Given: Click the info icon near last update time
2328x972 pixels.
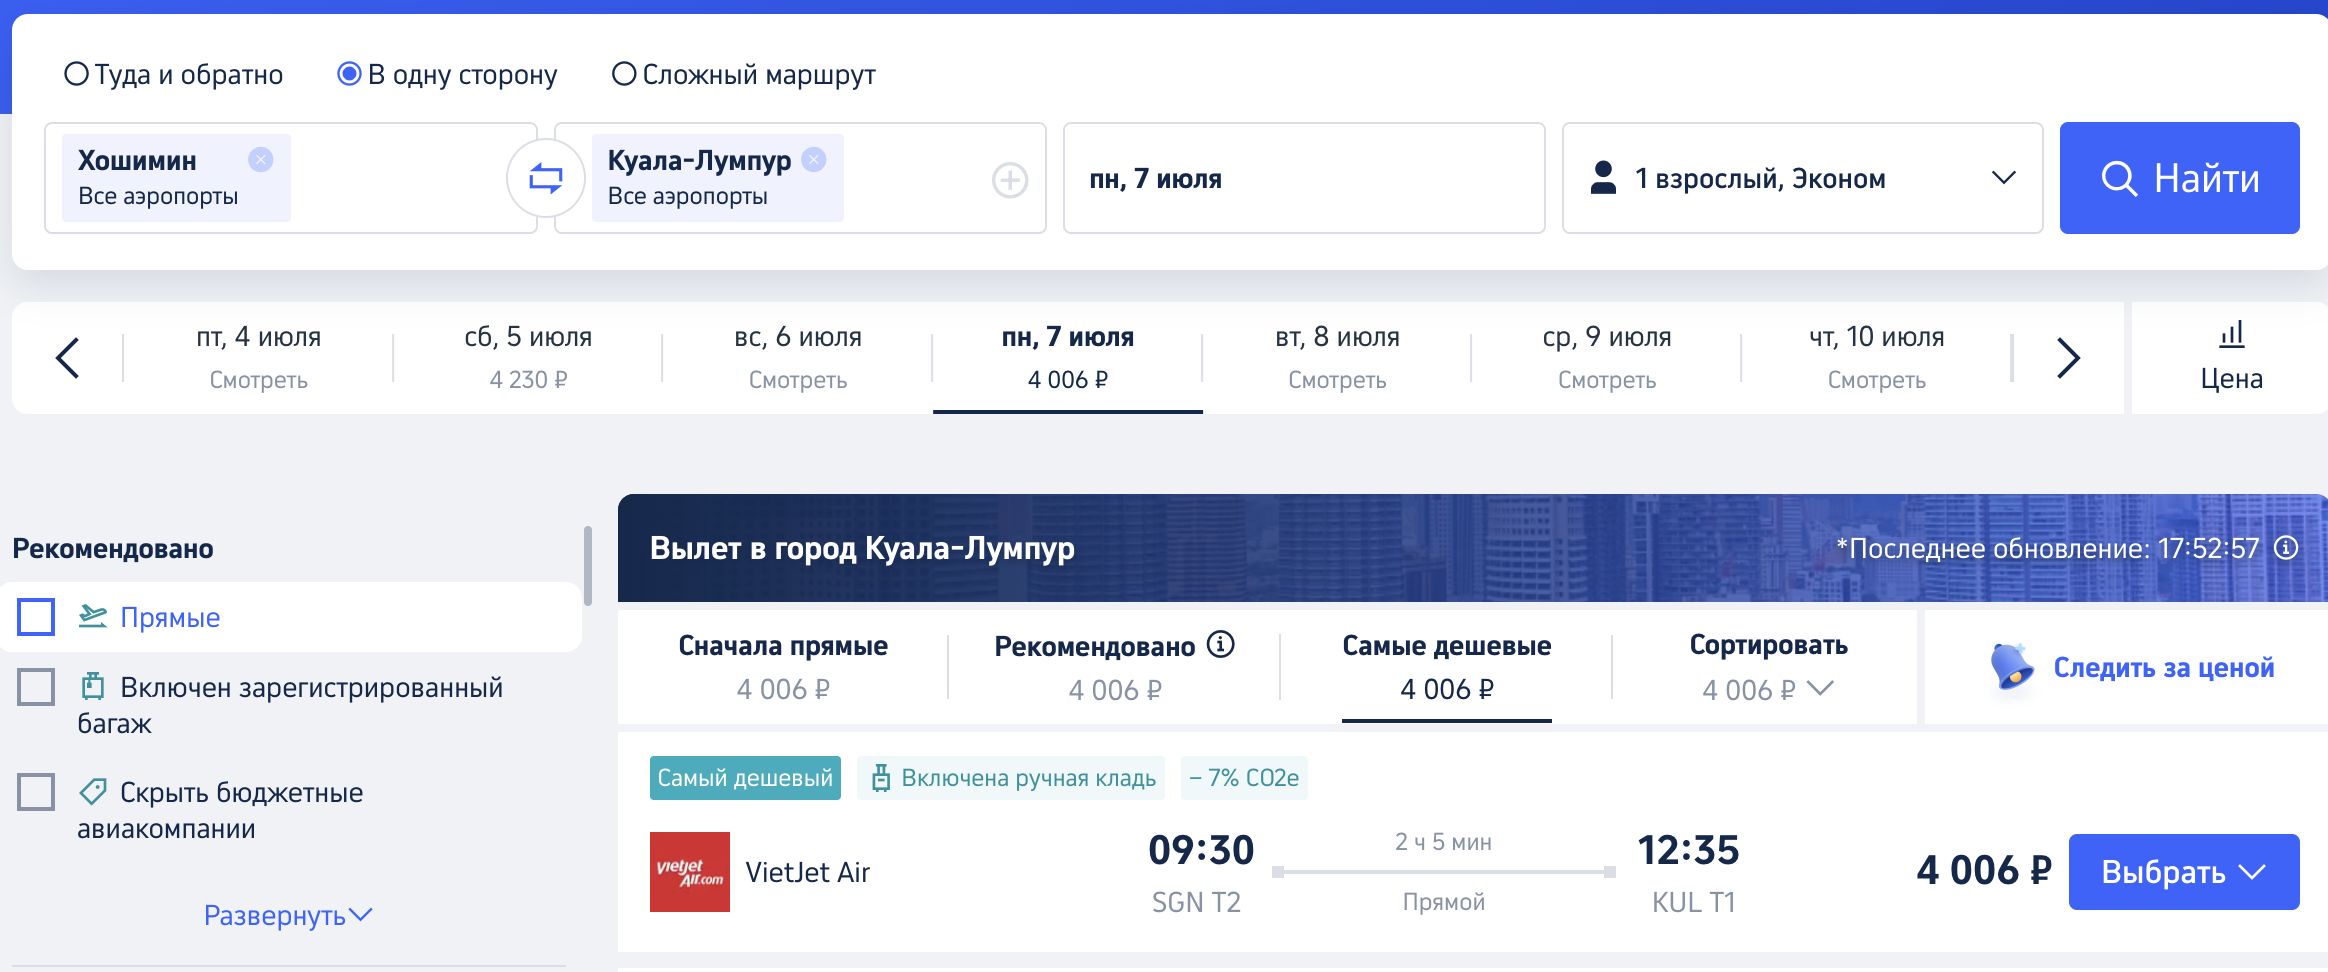Looking at the screenshot, I should (2286, 548).
